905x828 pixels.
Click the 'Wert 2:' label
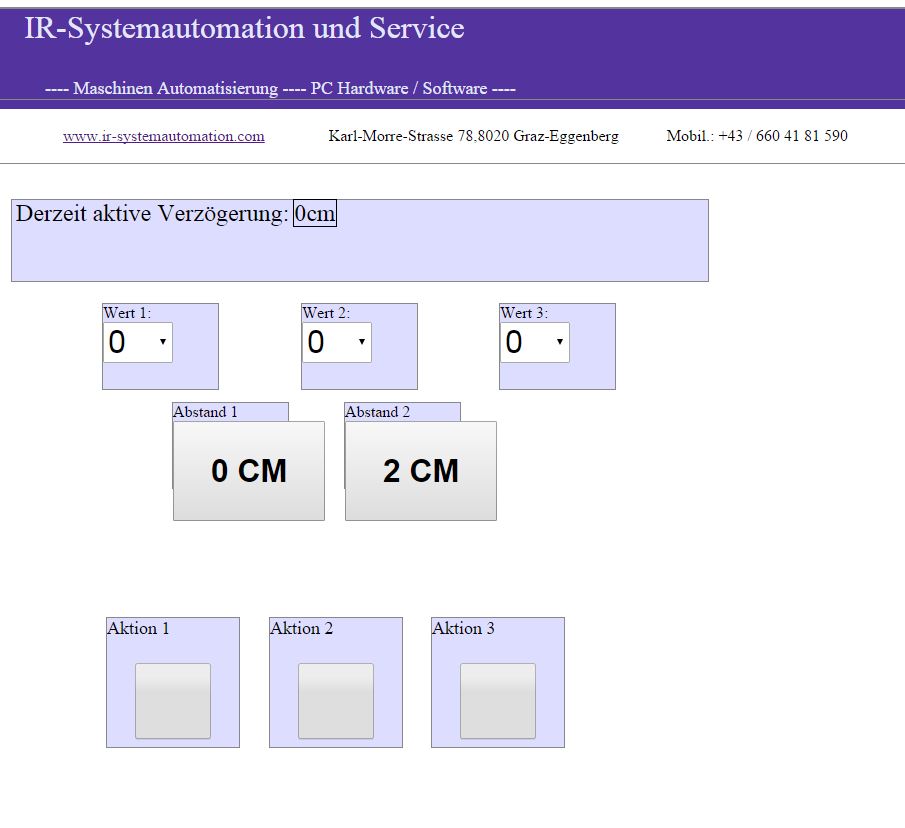click(x=326, y=313)
